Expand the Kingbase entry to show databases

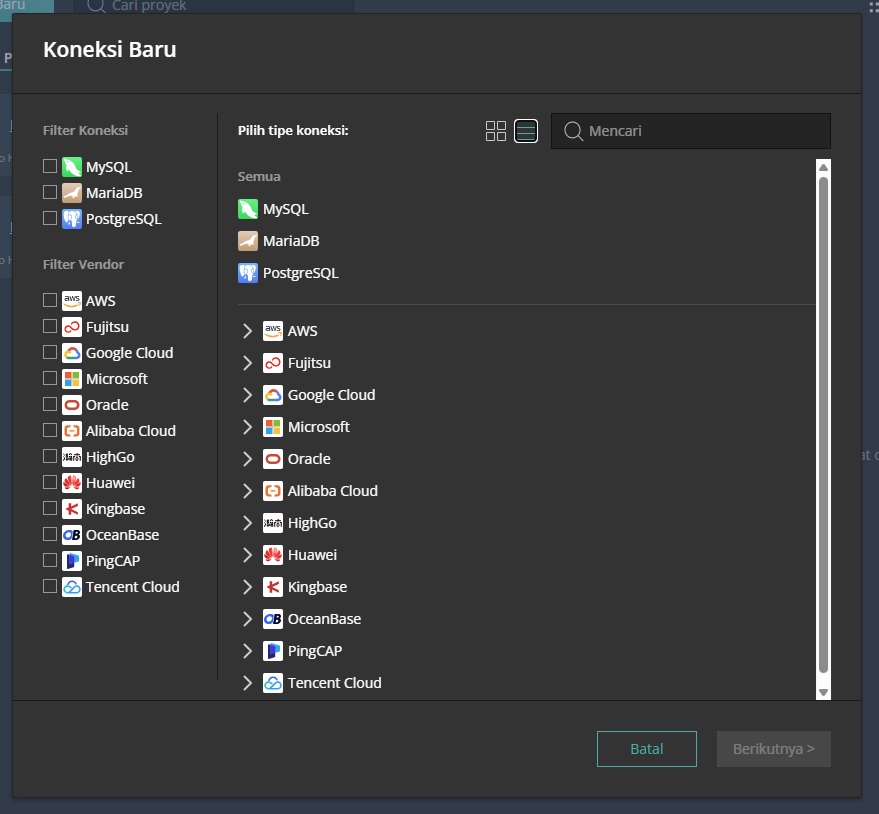tap(247, 586)
